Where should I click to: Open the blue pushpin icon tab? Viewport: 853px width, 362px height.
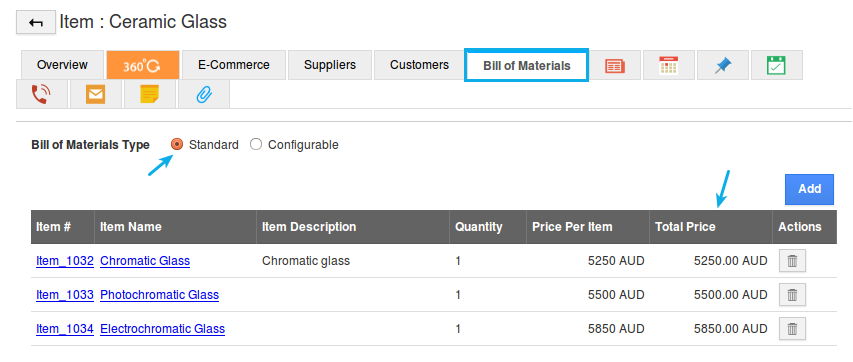[x=723, y=65]
